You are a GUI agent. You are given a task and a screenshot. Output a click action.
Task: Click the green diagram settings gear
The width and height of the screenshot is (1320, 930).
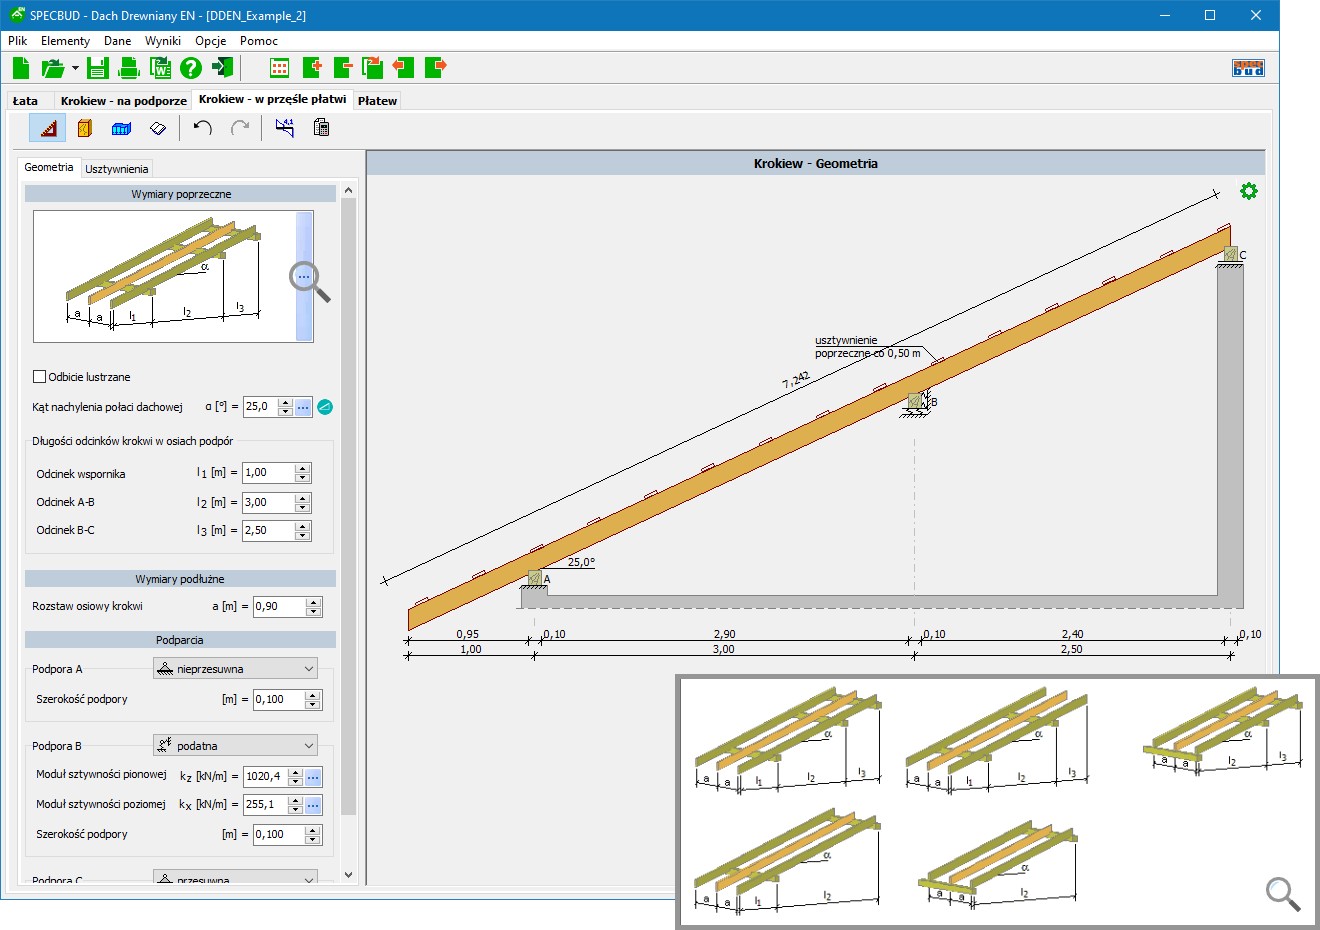(x=1248, y=191)
